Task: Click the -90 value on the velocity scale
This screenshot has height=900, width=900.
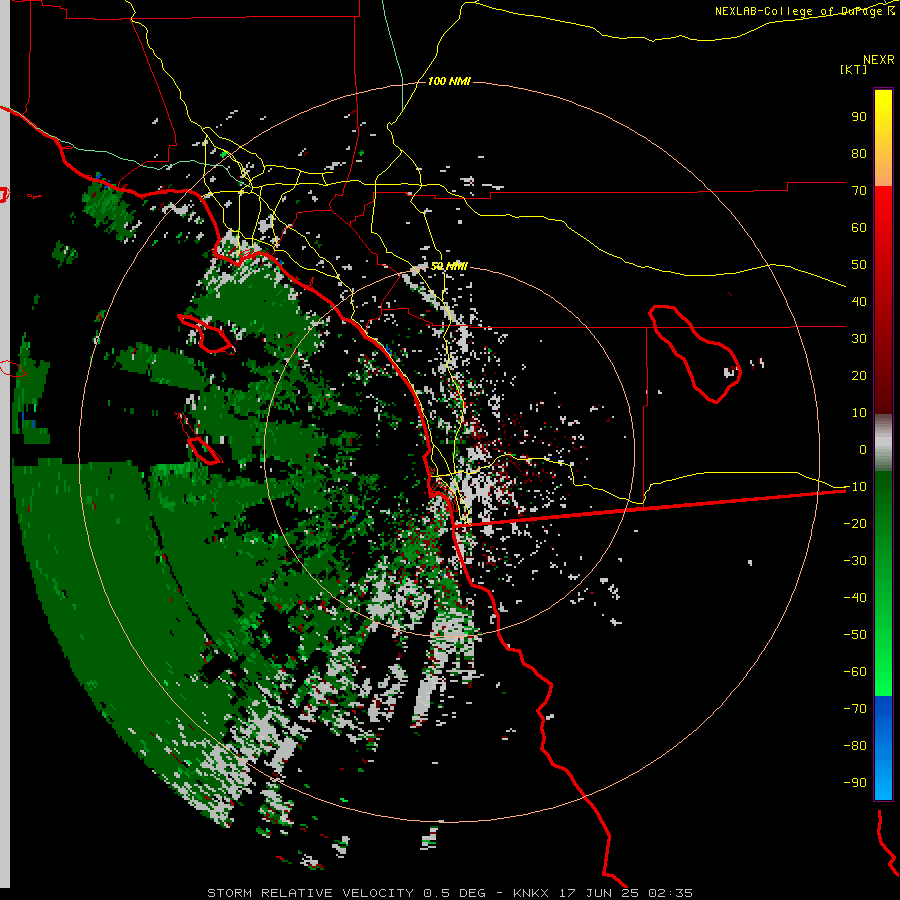Action: 855,783
